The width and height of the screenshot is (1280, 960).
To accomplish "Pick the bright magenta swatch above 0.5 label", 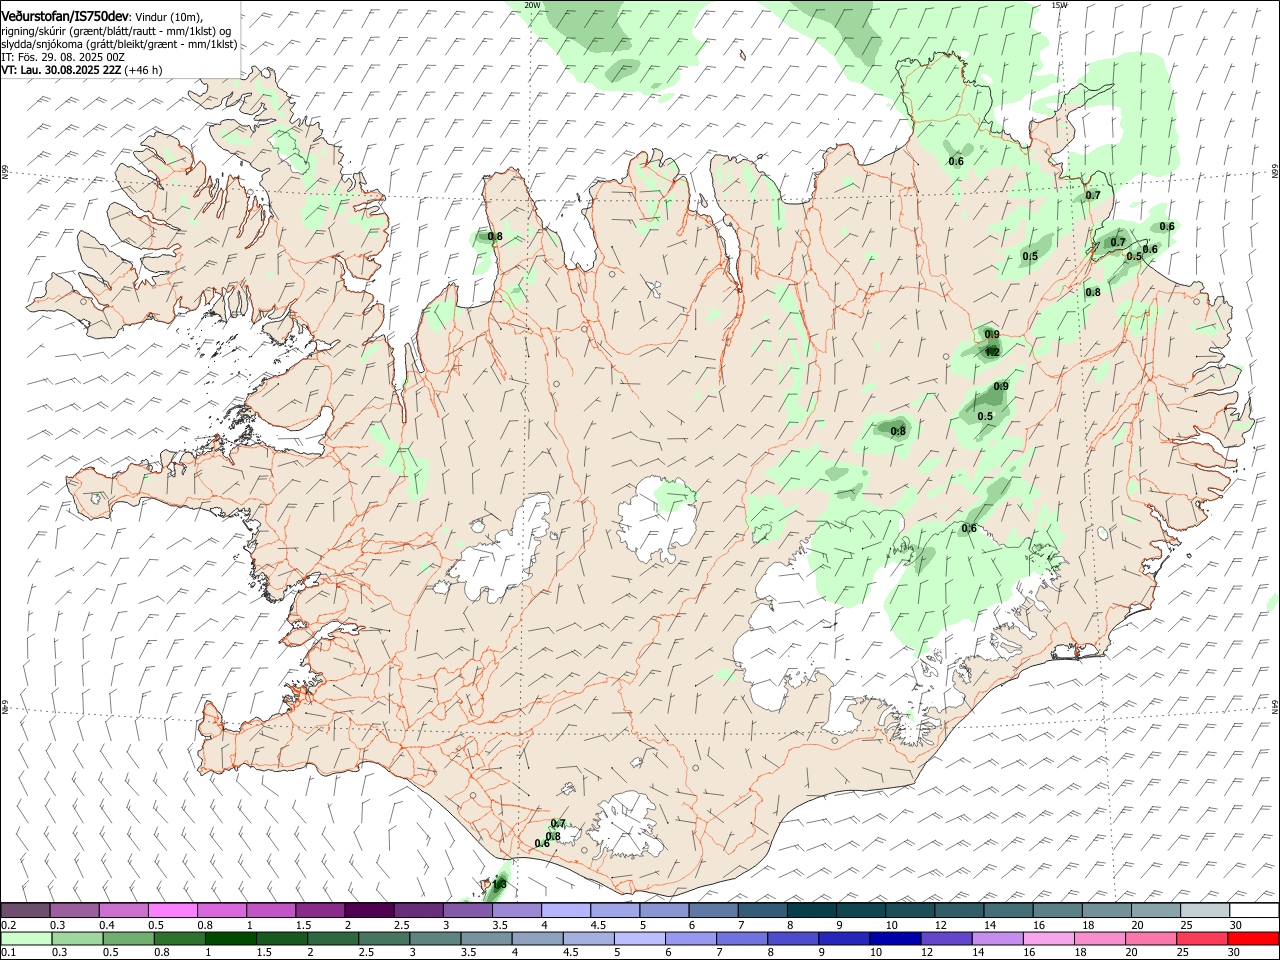I will click(172, 910).
